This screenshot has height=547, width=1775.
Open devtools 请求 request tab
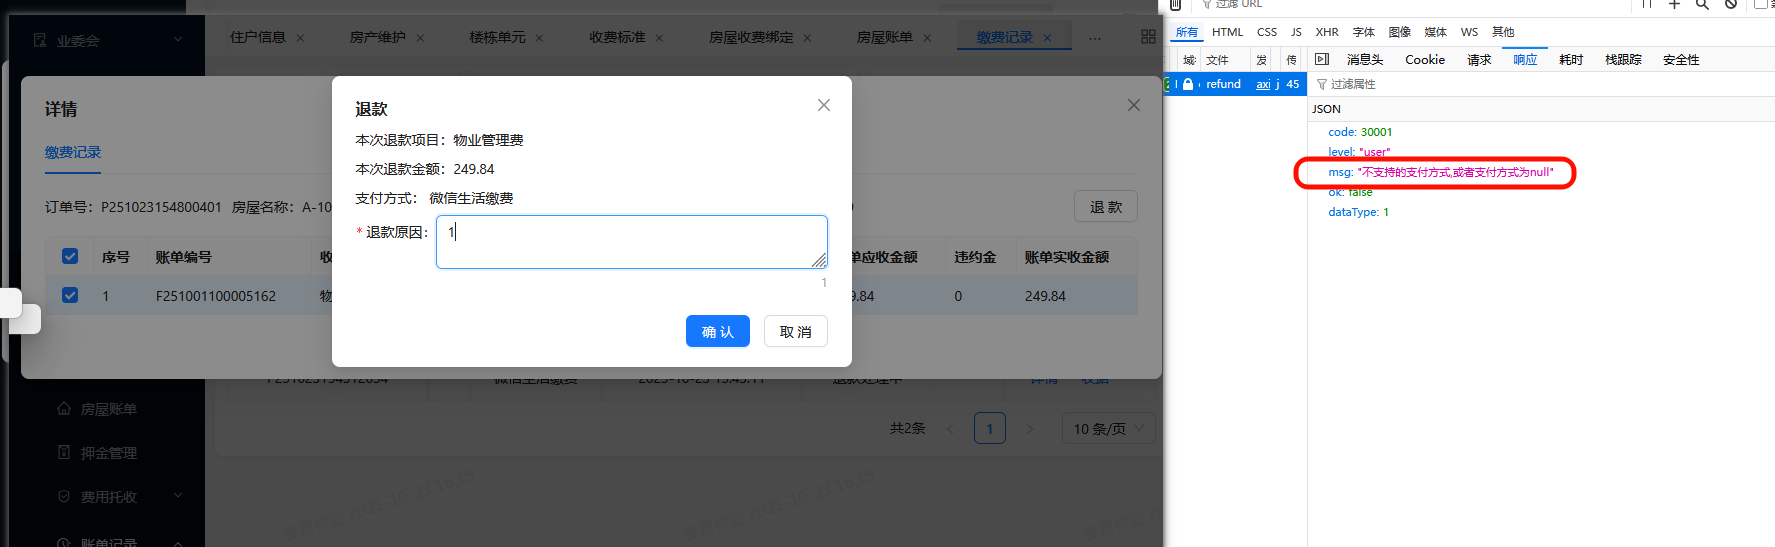1479,60
